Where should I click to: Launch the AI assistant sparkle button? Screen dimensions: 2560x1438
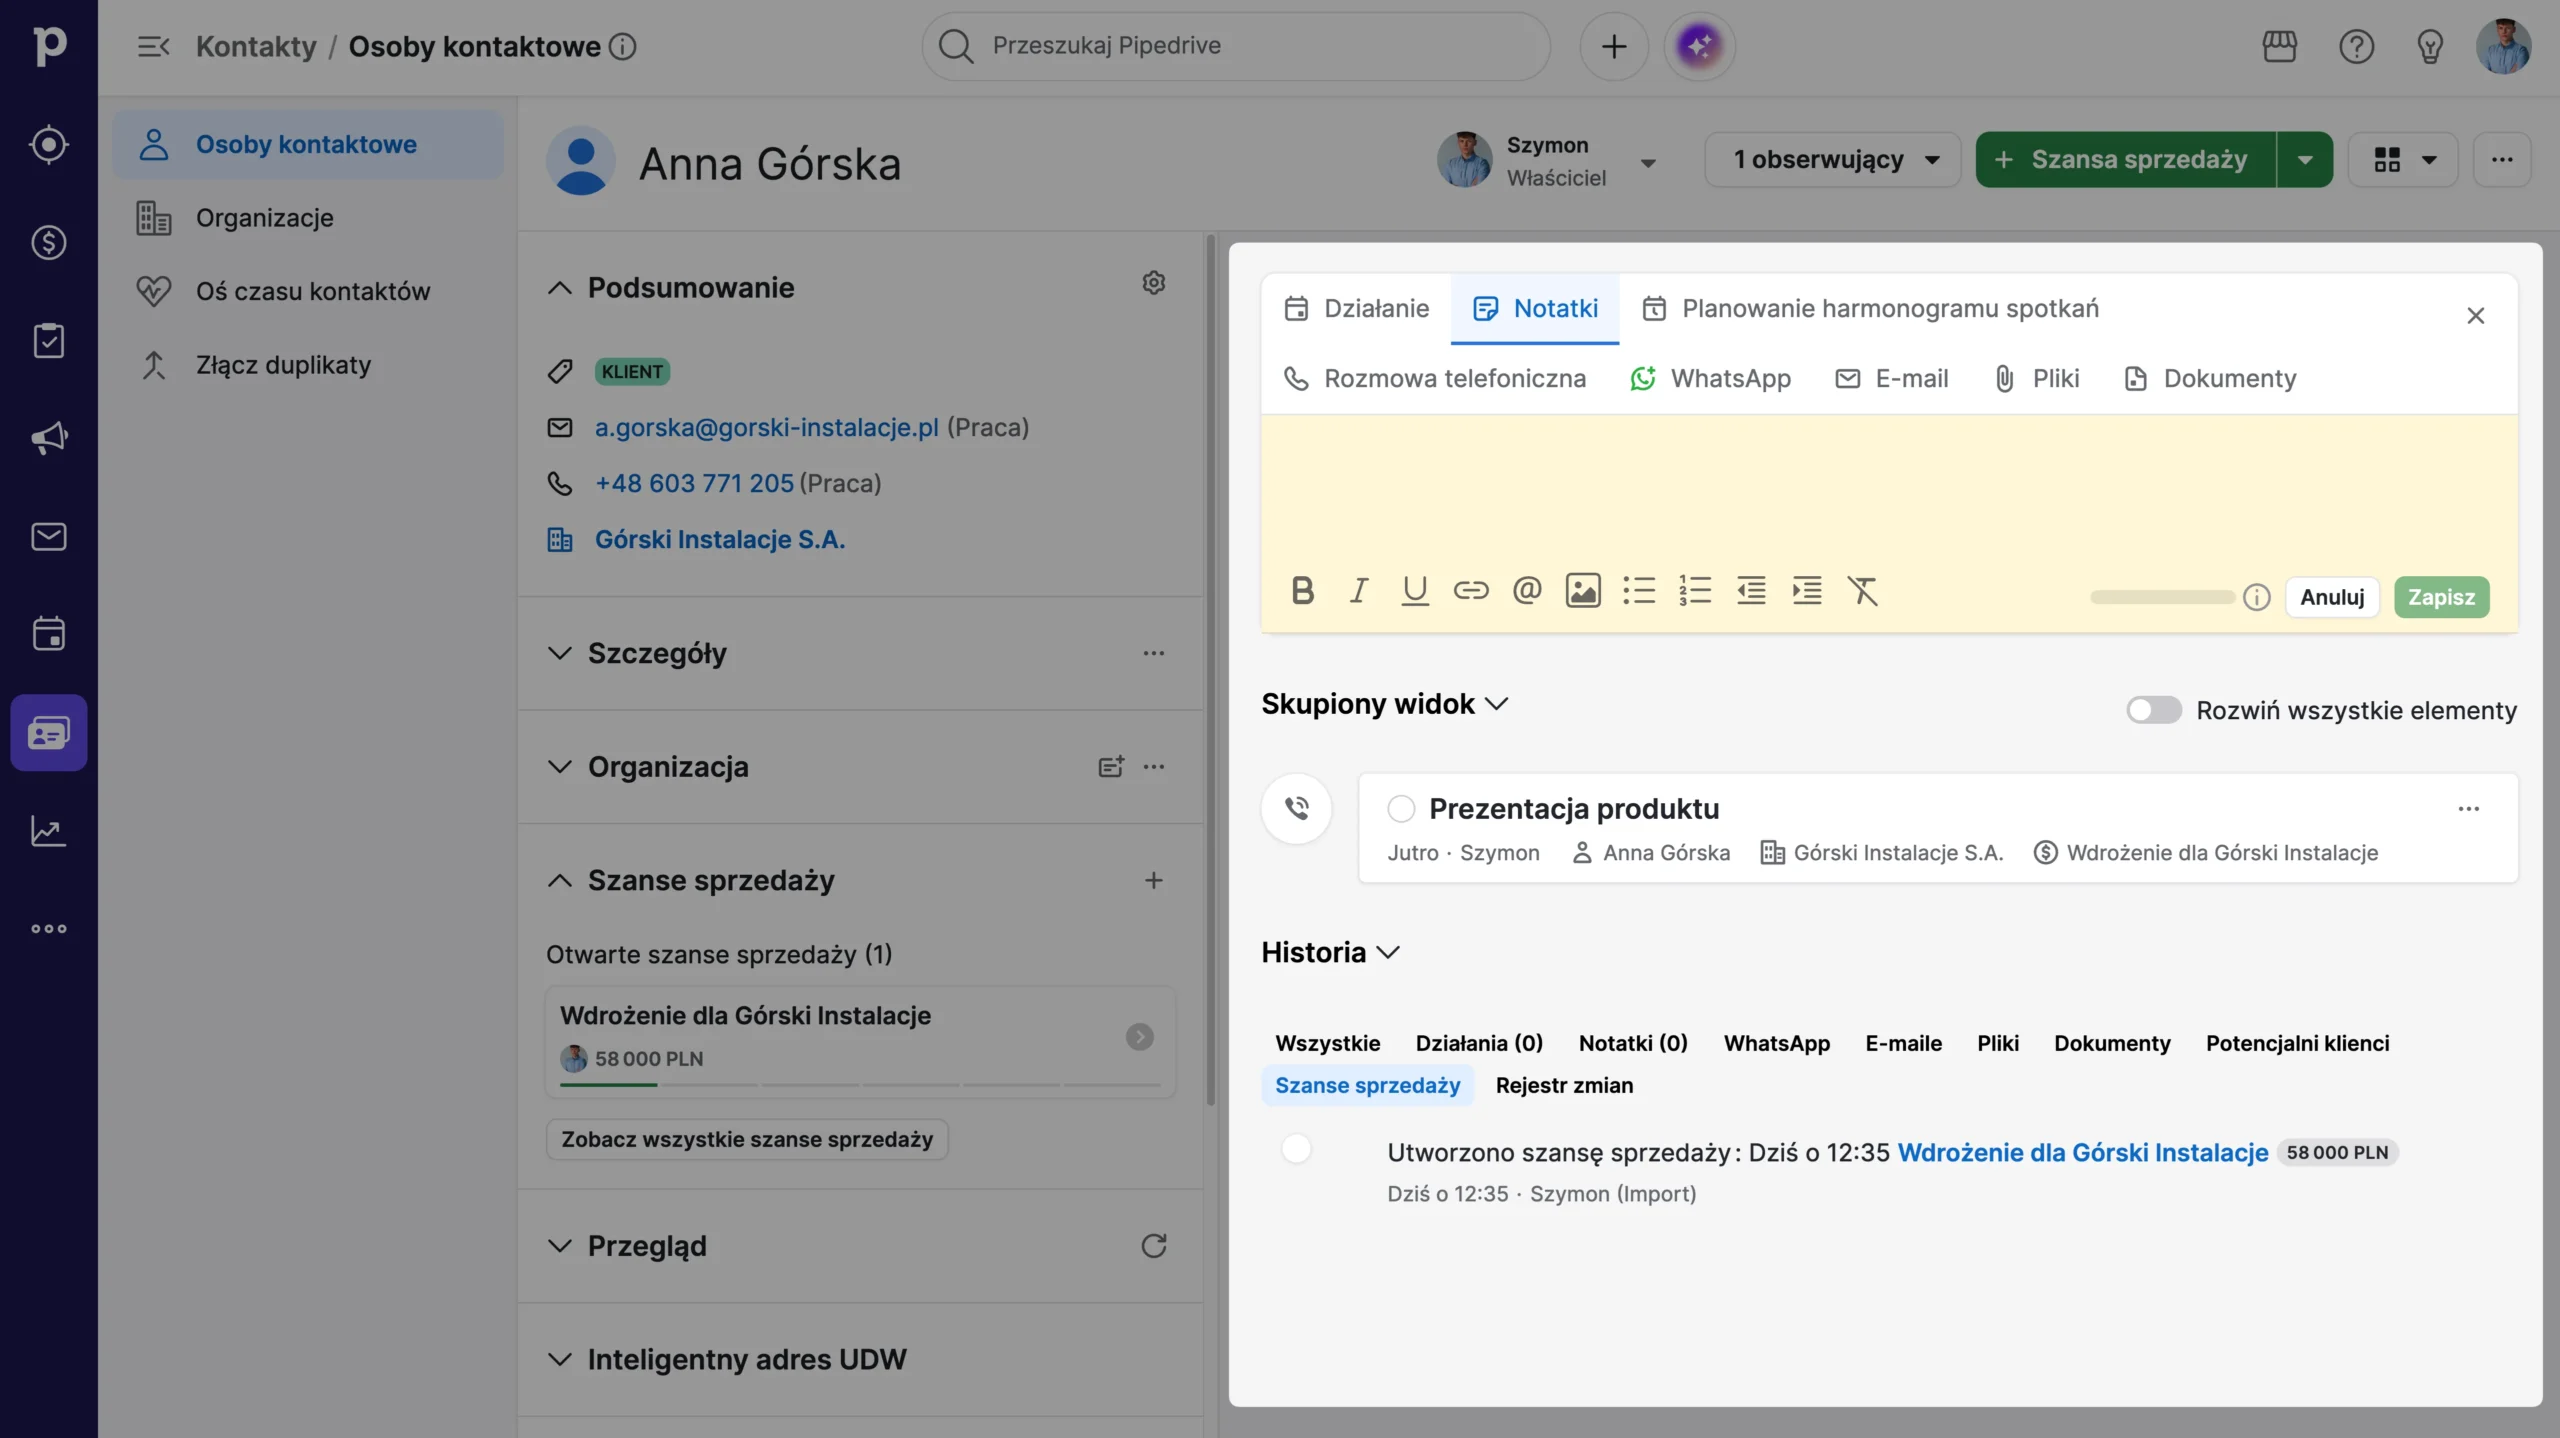pyautogui.click(x=1699, y=46)
